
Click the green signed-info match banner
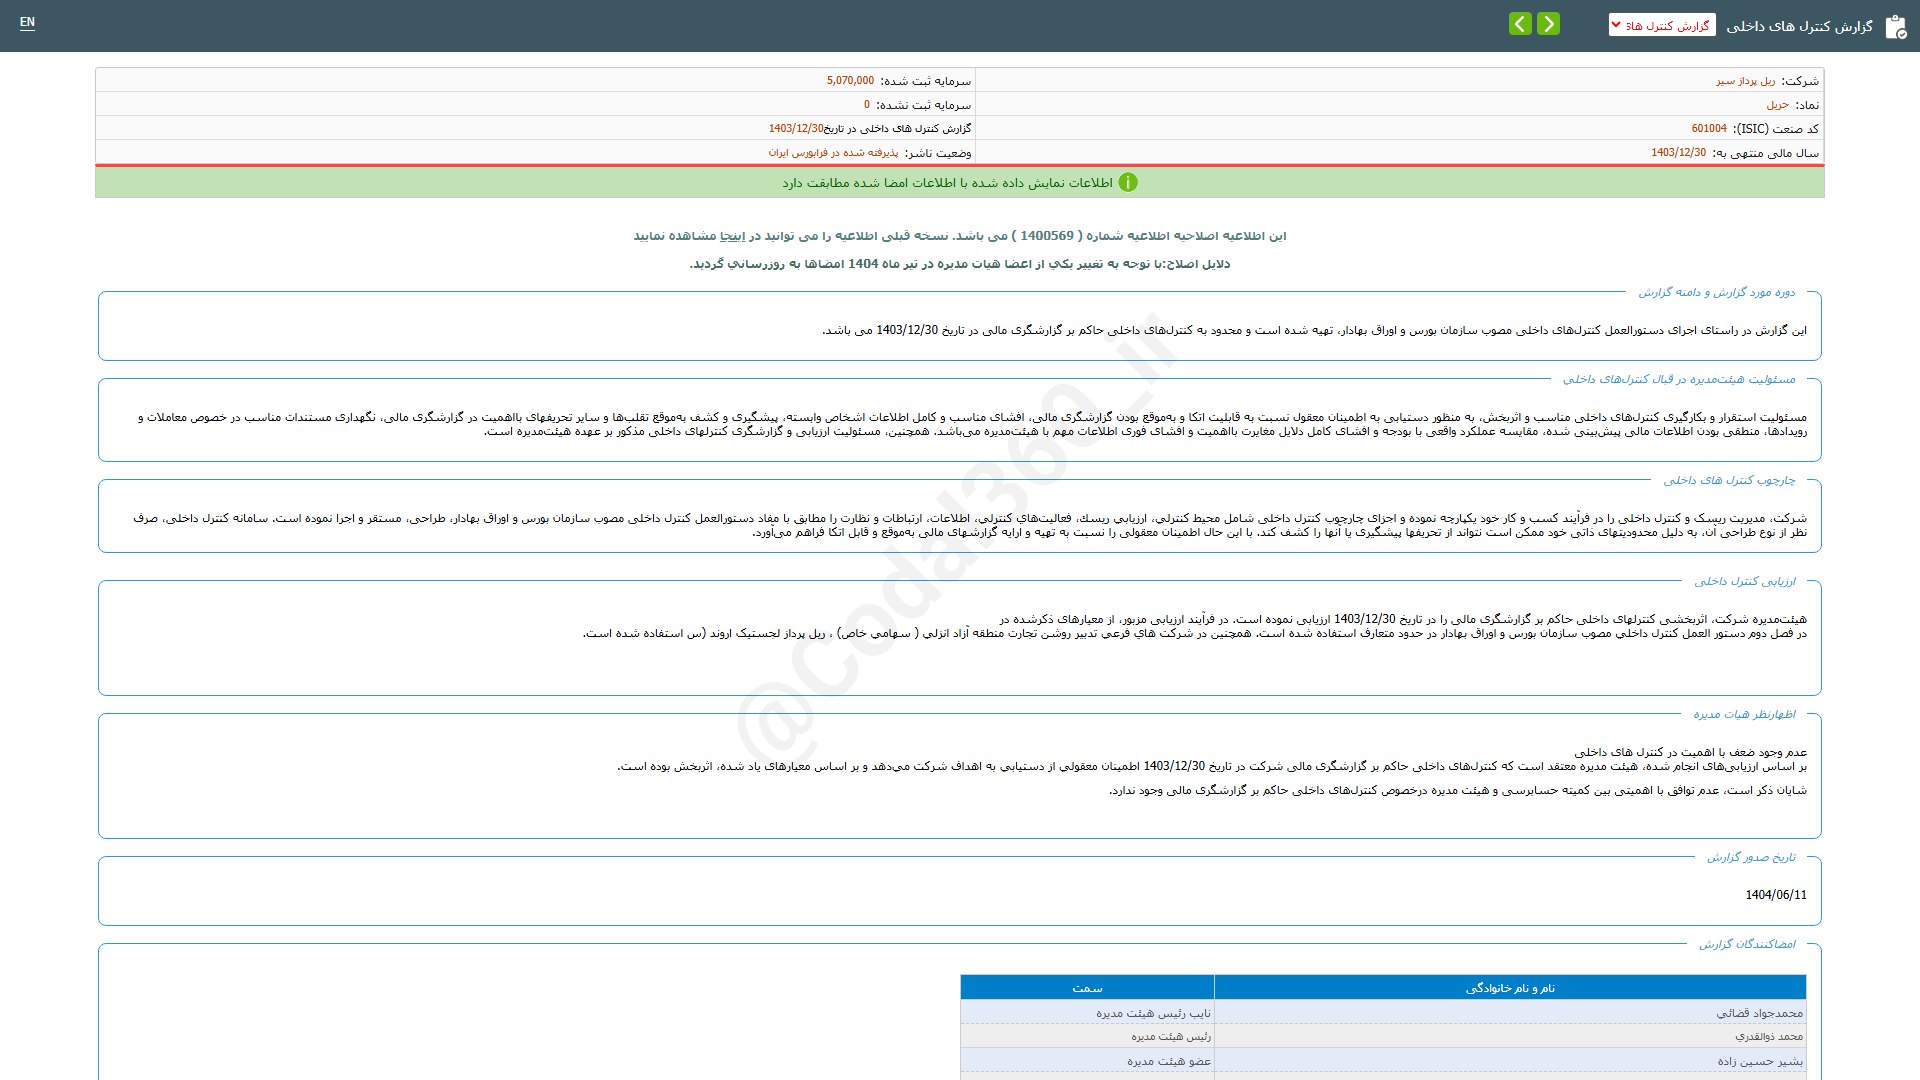(960, 183)
